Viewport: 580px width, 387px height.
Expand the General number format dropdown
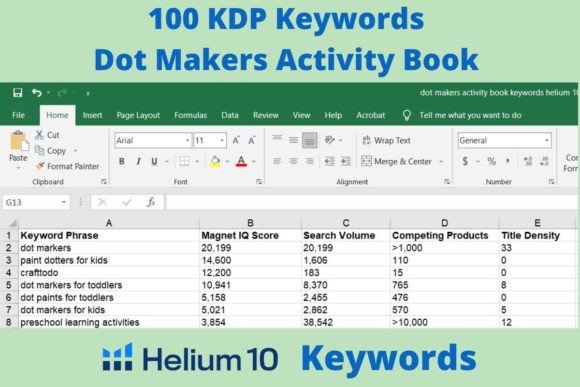pyautogui.click(x=546, y=141)
